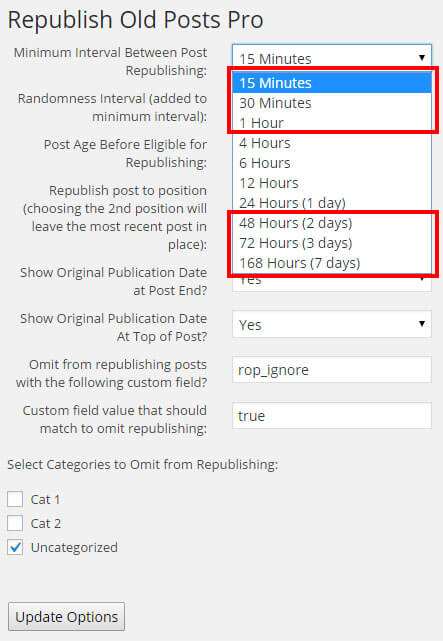Focus the rop_ignore custom field input
This screenshot has height=641, width=443.
[332, 370]
